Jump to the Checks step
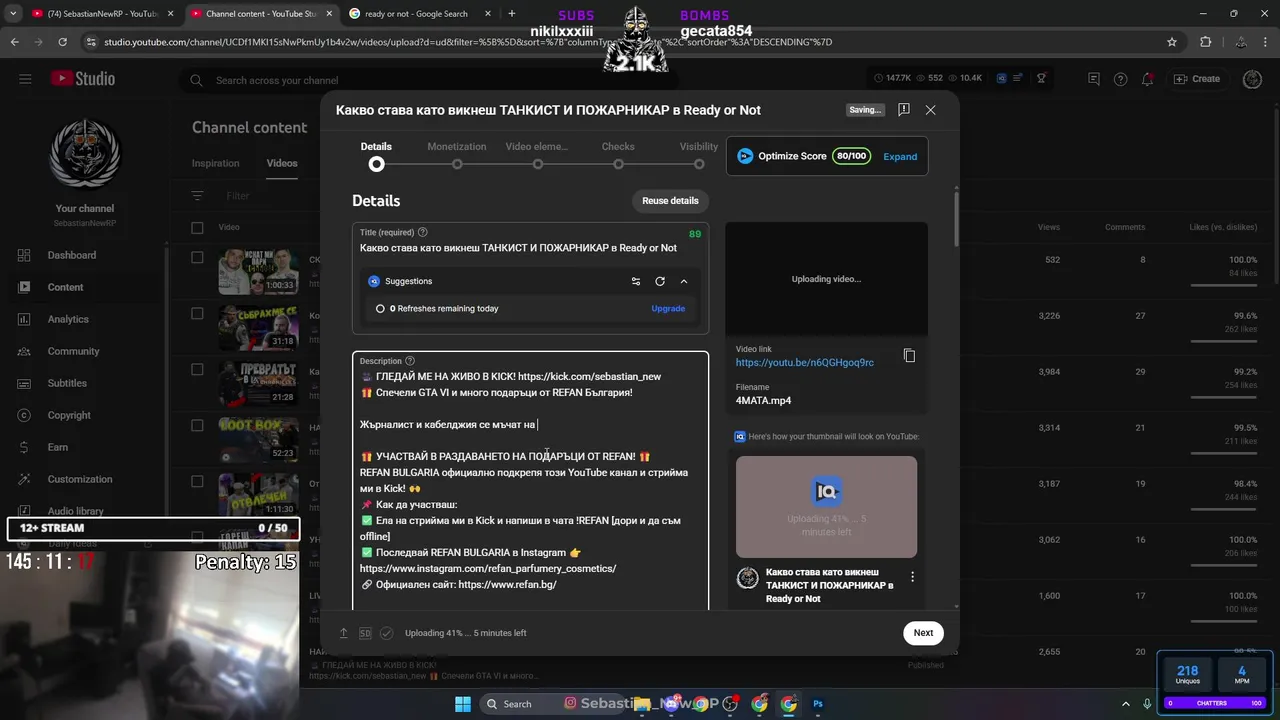The width and height of the screenshot is (1280, 720). [618, 155]
